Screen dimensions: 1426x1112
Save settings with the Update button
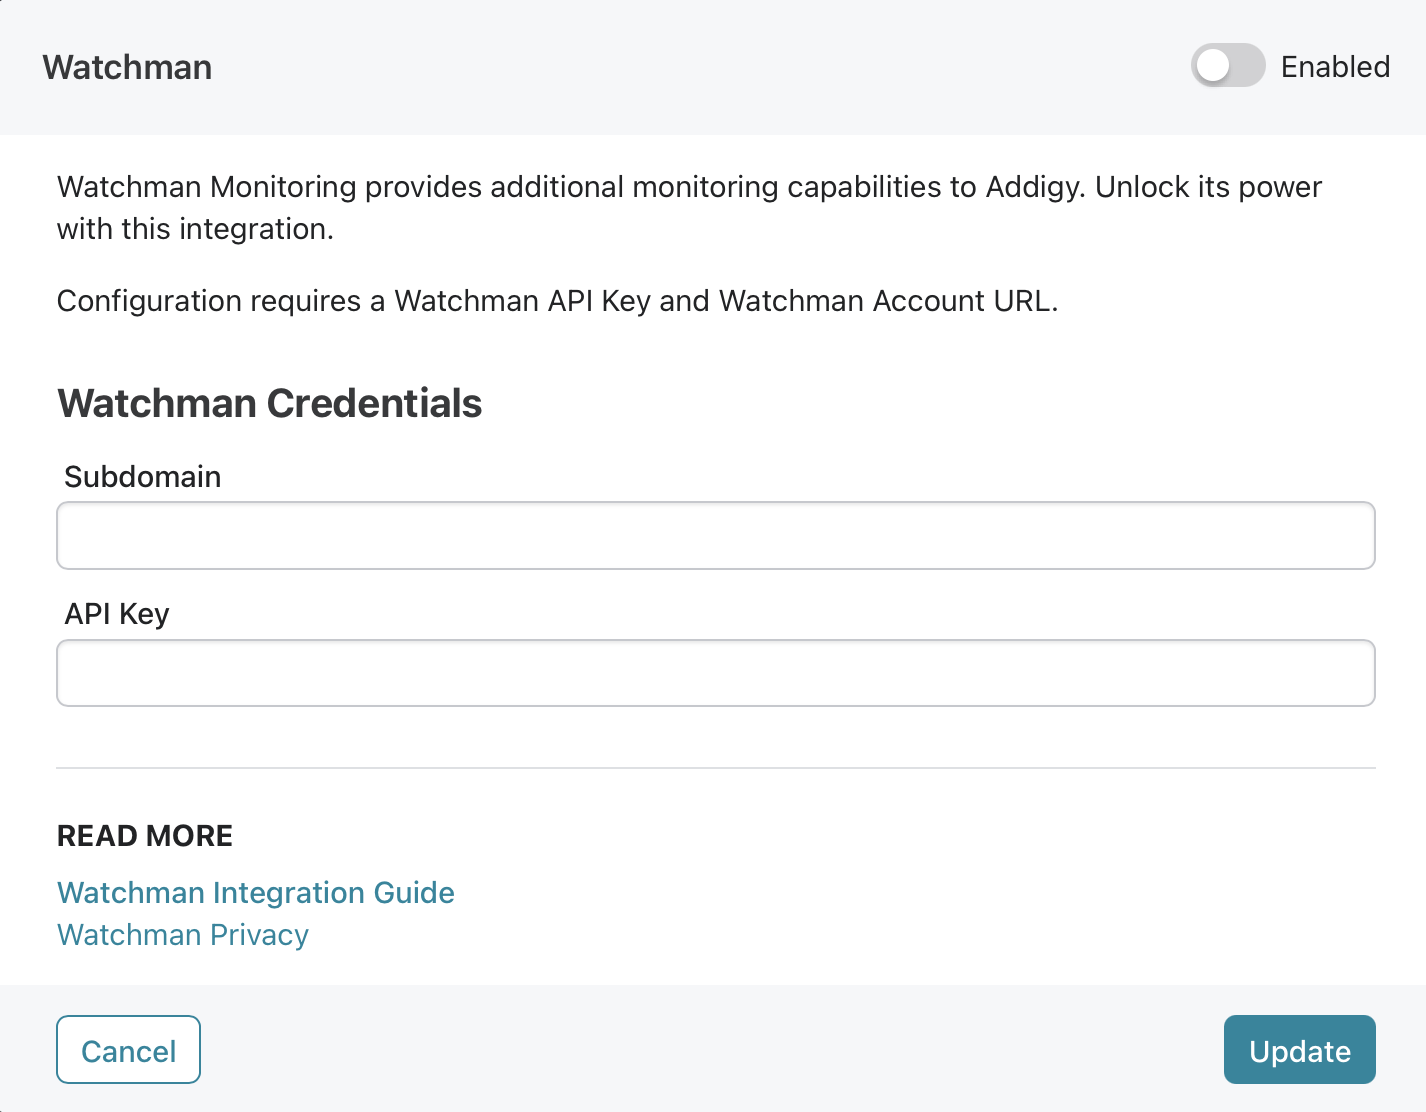[1300, 1050]
